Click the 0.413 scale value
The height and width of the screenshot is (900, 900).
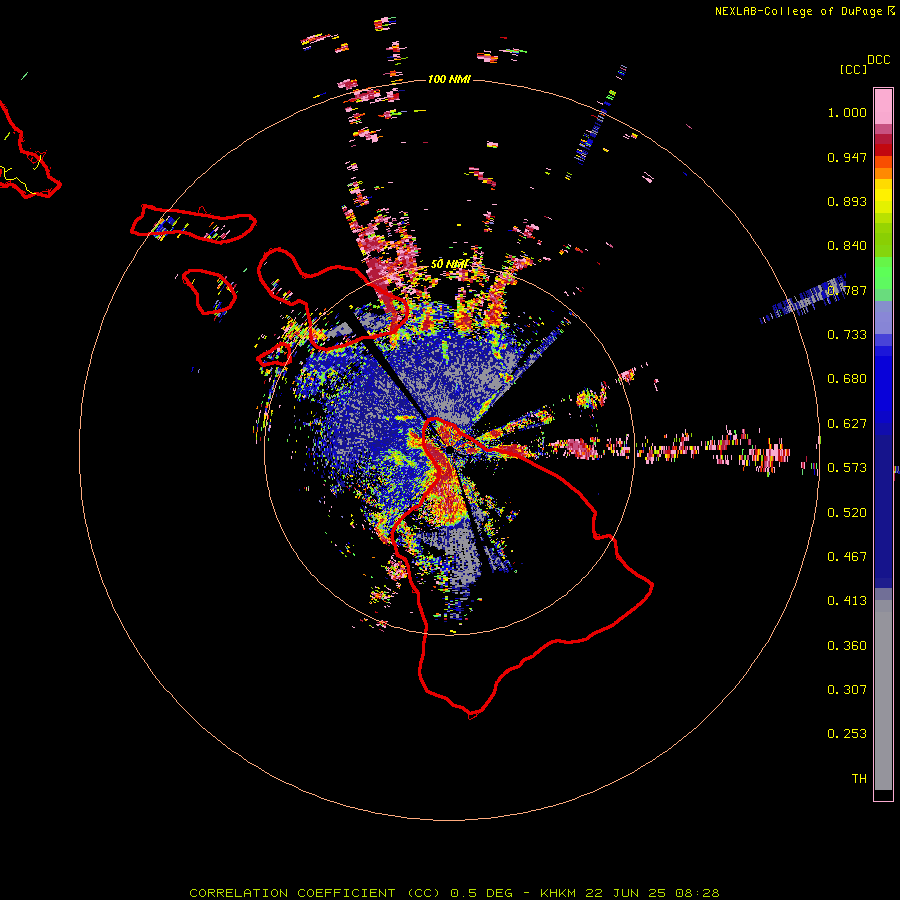[x=847, y=601]
